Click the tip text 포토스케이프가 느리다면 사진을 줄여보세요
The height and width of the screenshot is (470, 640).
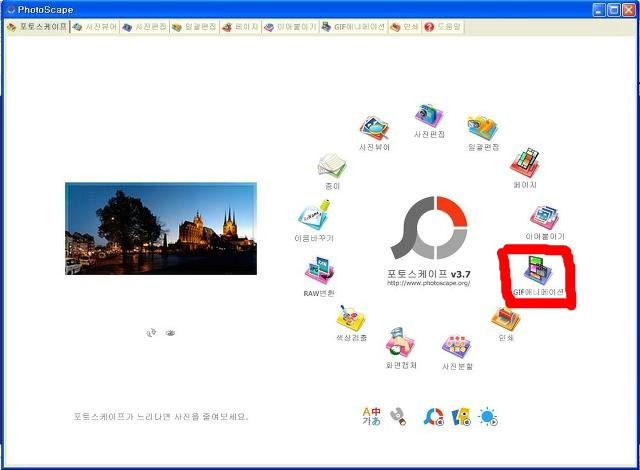161,417
